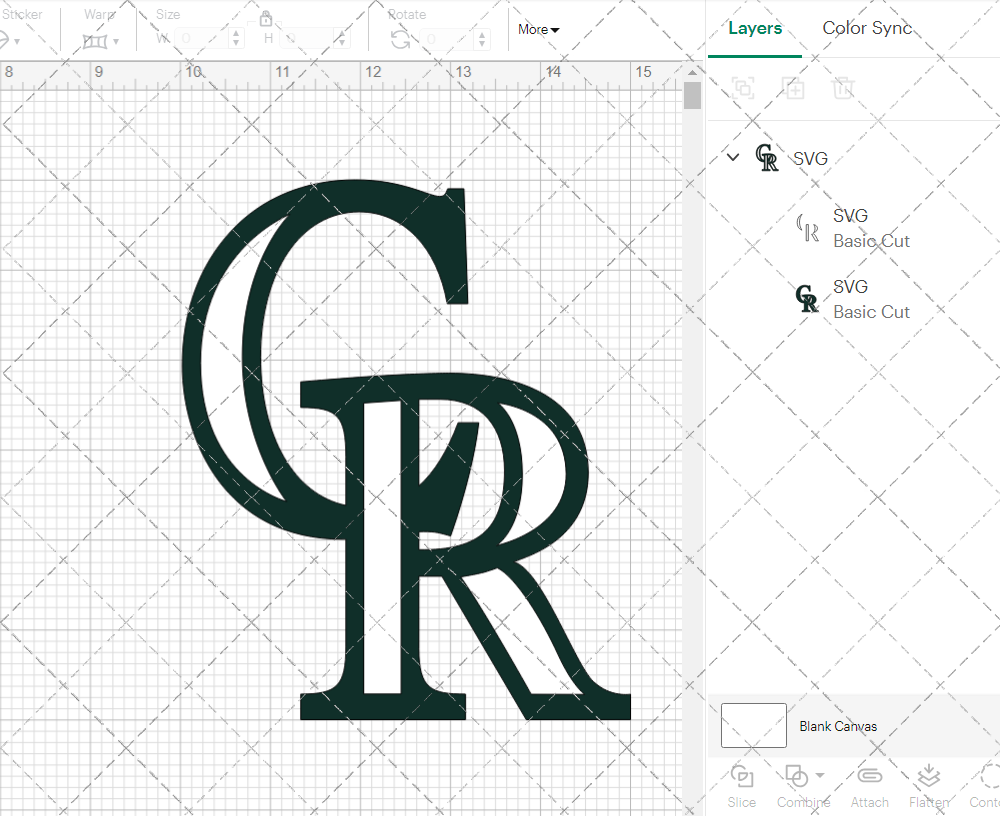The width and height of the screenshot is (1000, 816).
Task: Click the Blank Canvas color swatch
Action: coord(753,725)
